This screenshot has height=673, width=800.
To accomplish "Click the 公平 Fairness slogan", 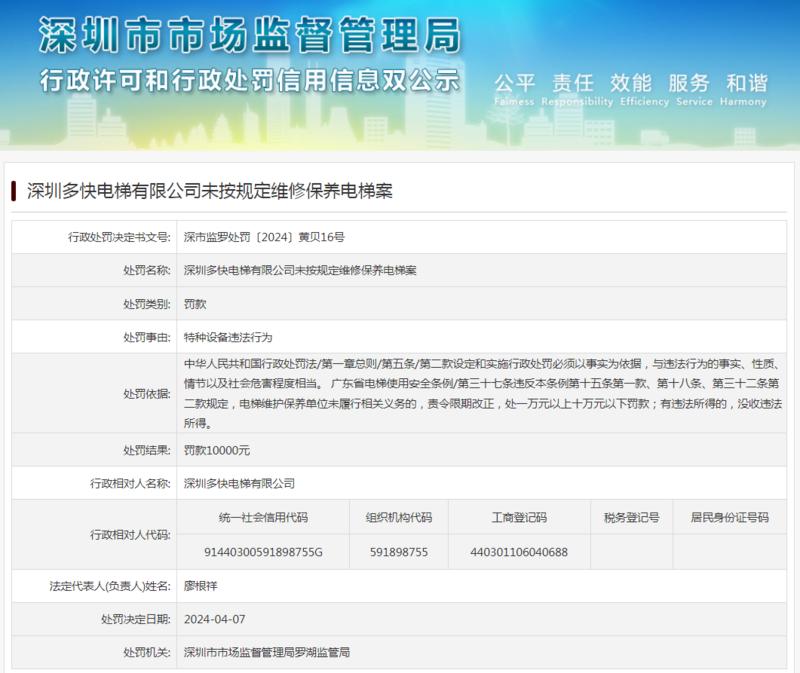I will pos(514,90).
